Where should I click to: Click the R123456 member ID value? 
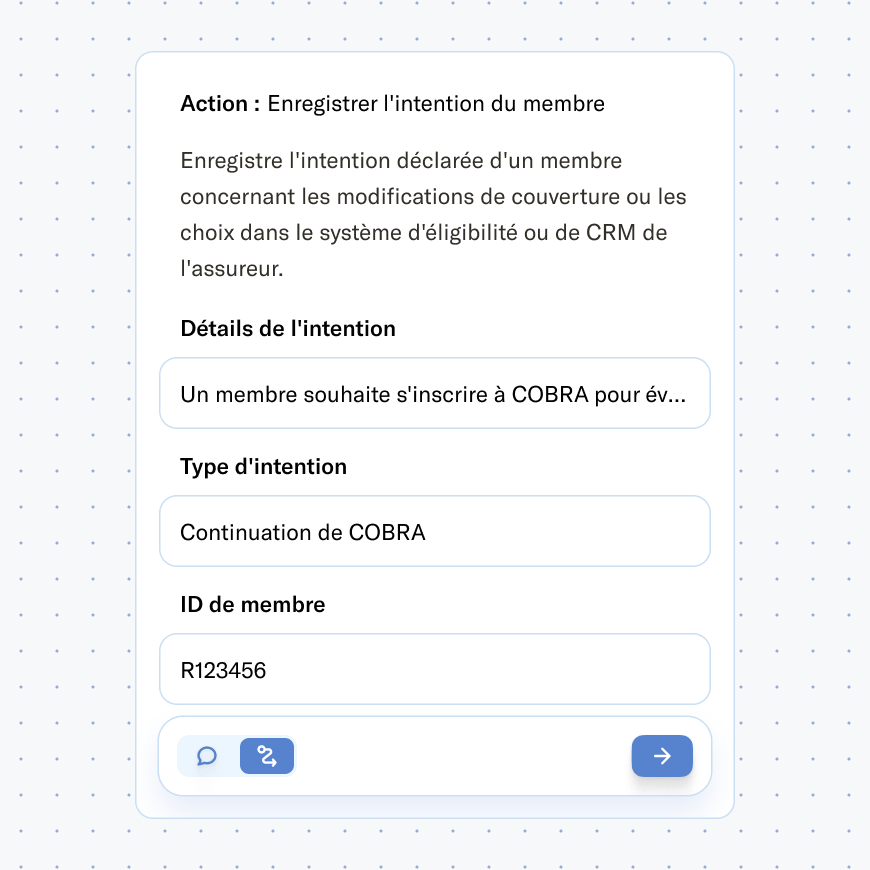[223, 670]
